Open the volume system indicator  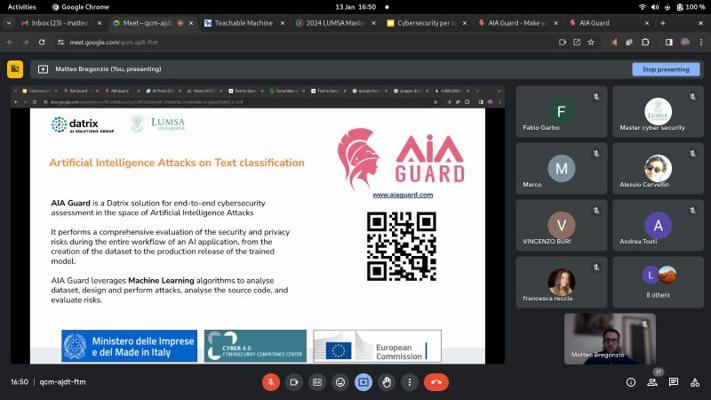(x=655, y=7)
